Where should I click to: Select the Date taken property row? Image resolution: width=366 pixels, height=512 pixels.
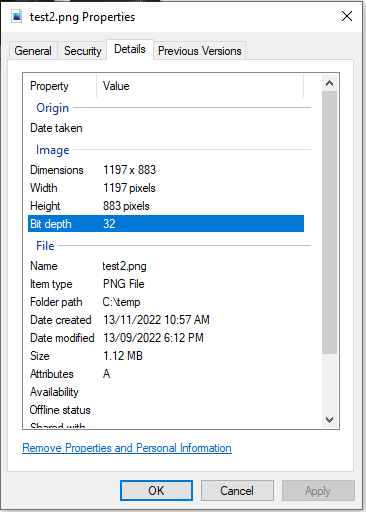[166, 128]
